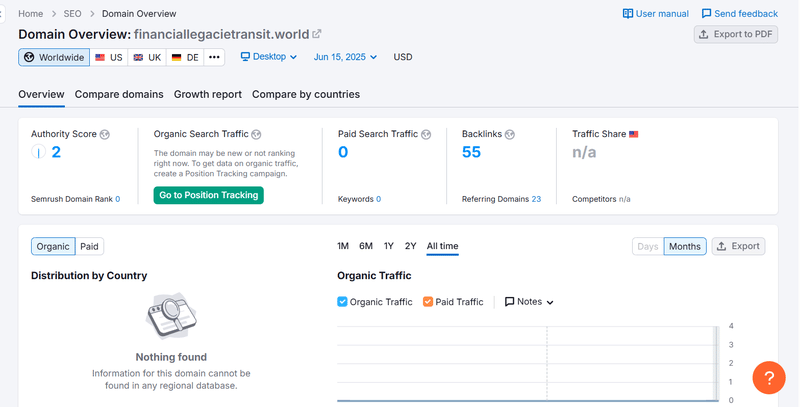
Task: Switch chart granularity to Months
Action: [685, 246]
